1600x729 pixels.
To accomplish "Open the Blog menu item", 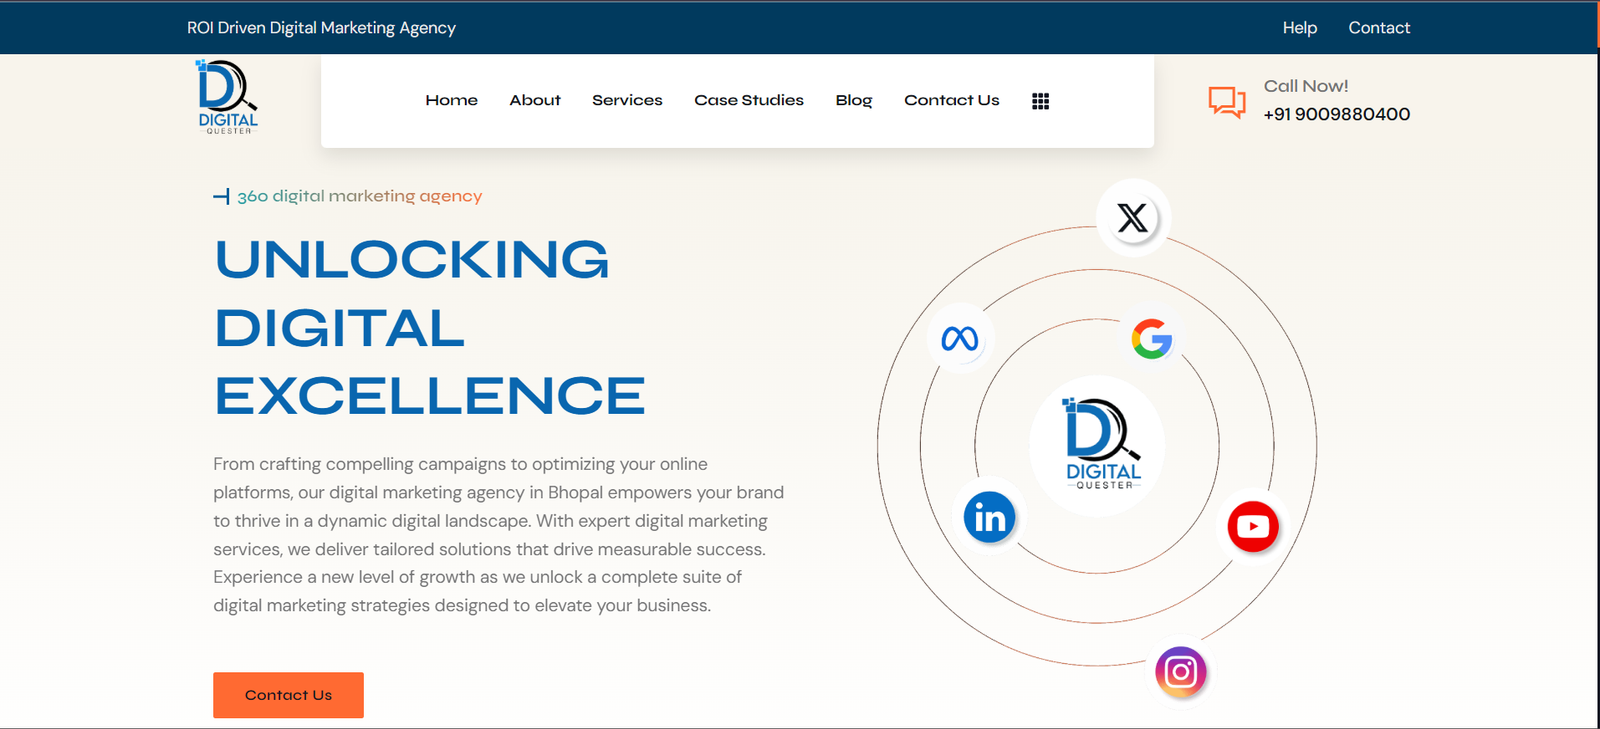I will (x=854, y=100).
